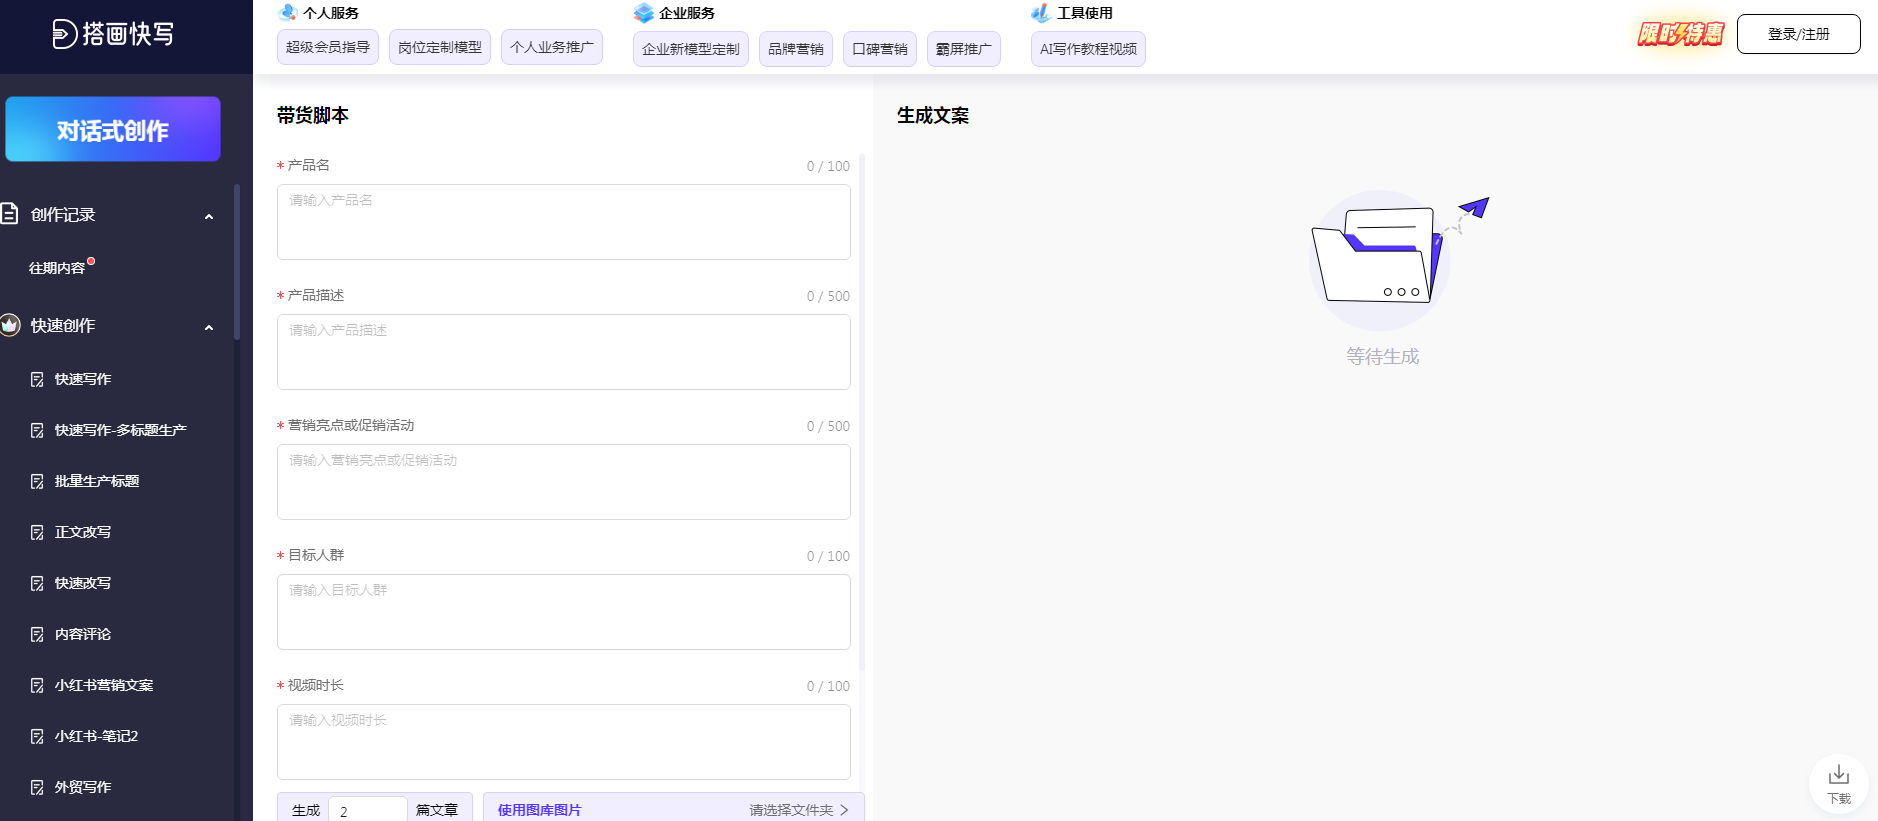Viewport: 1878px width, 821px height.
Task: Click the 企业服务 layers icon
Action: (x=643, y=13)
